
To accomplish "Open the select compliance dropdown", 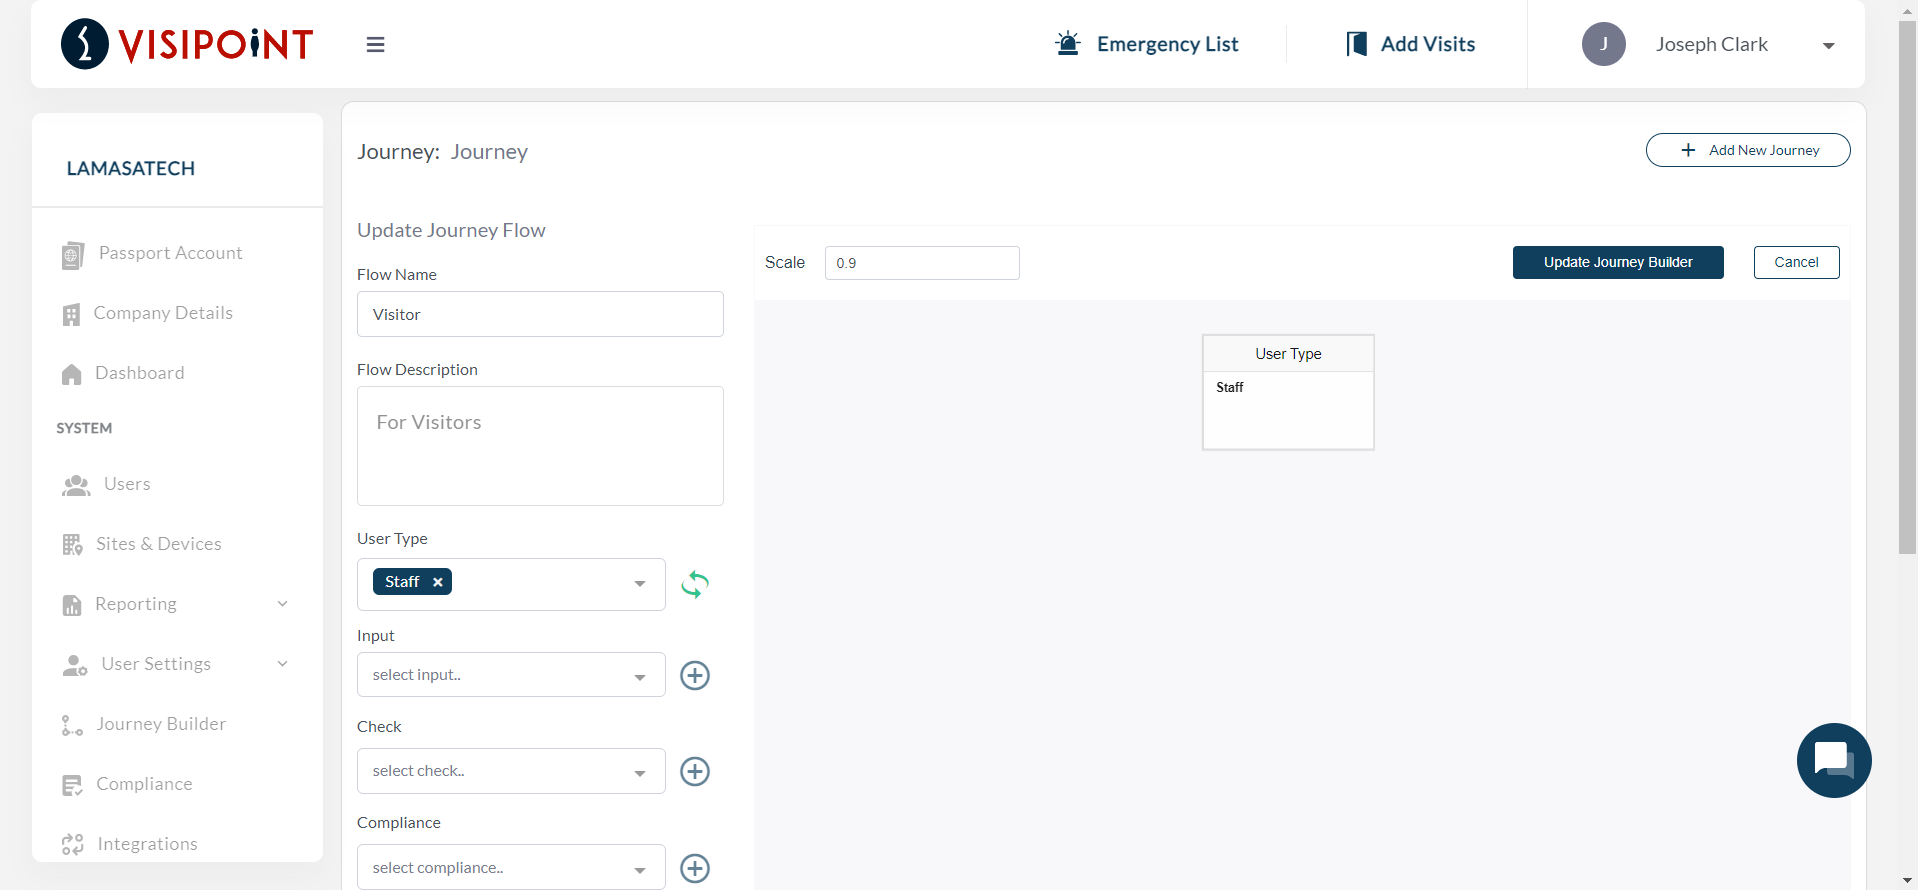I will (510, 868).
